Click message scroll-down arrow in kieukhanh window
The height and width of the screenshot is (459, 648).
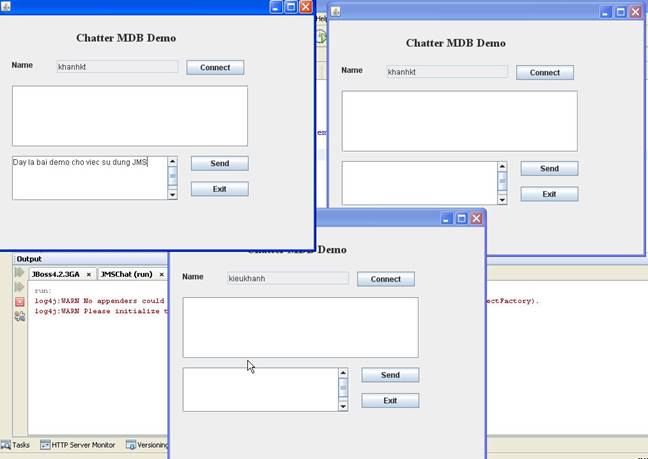343,407
